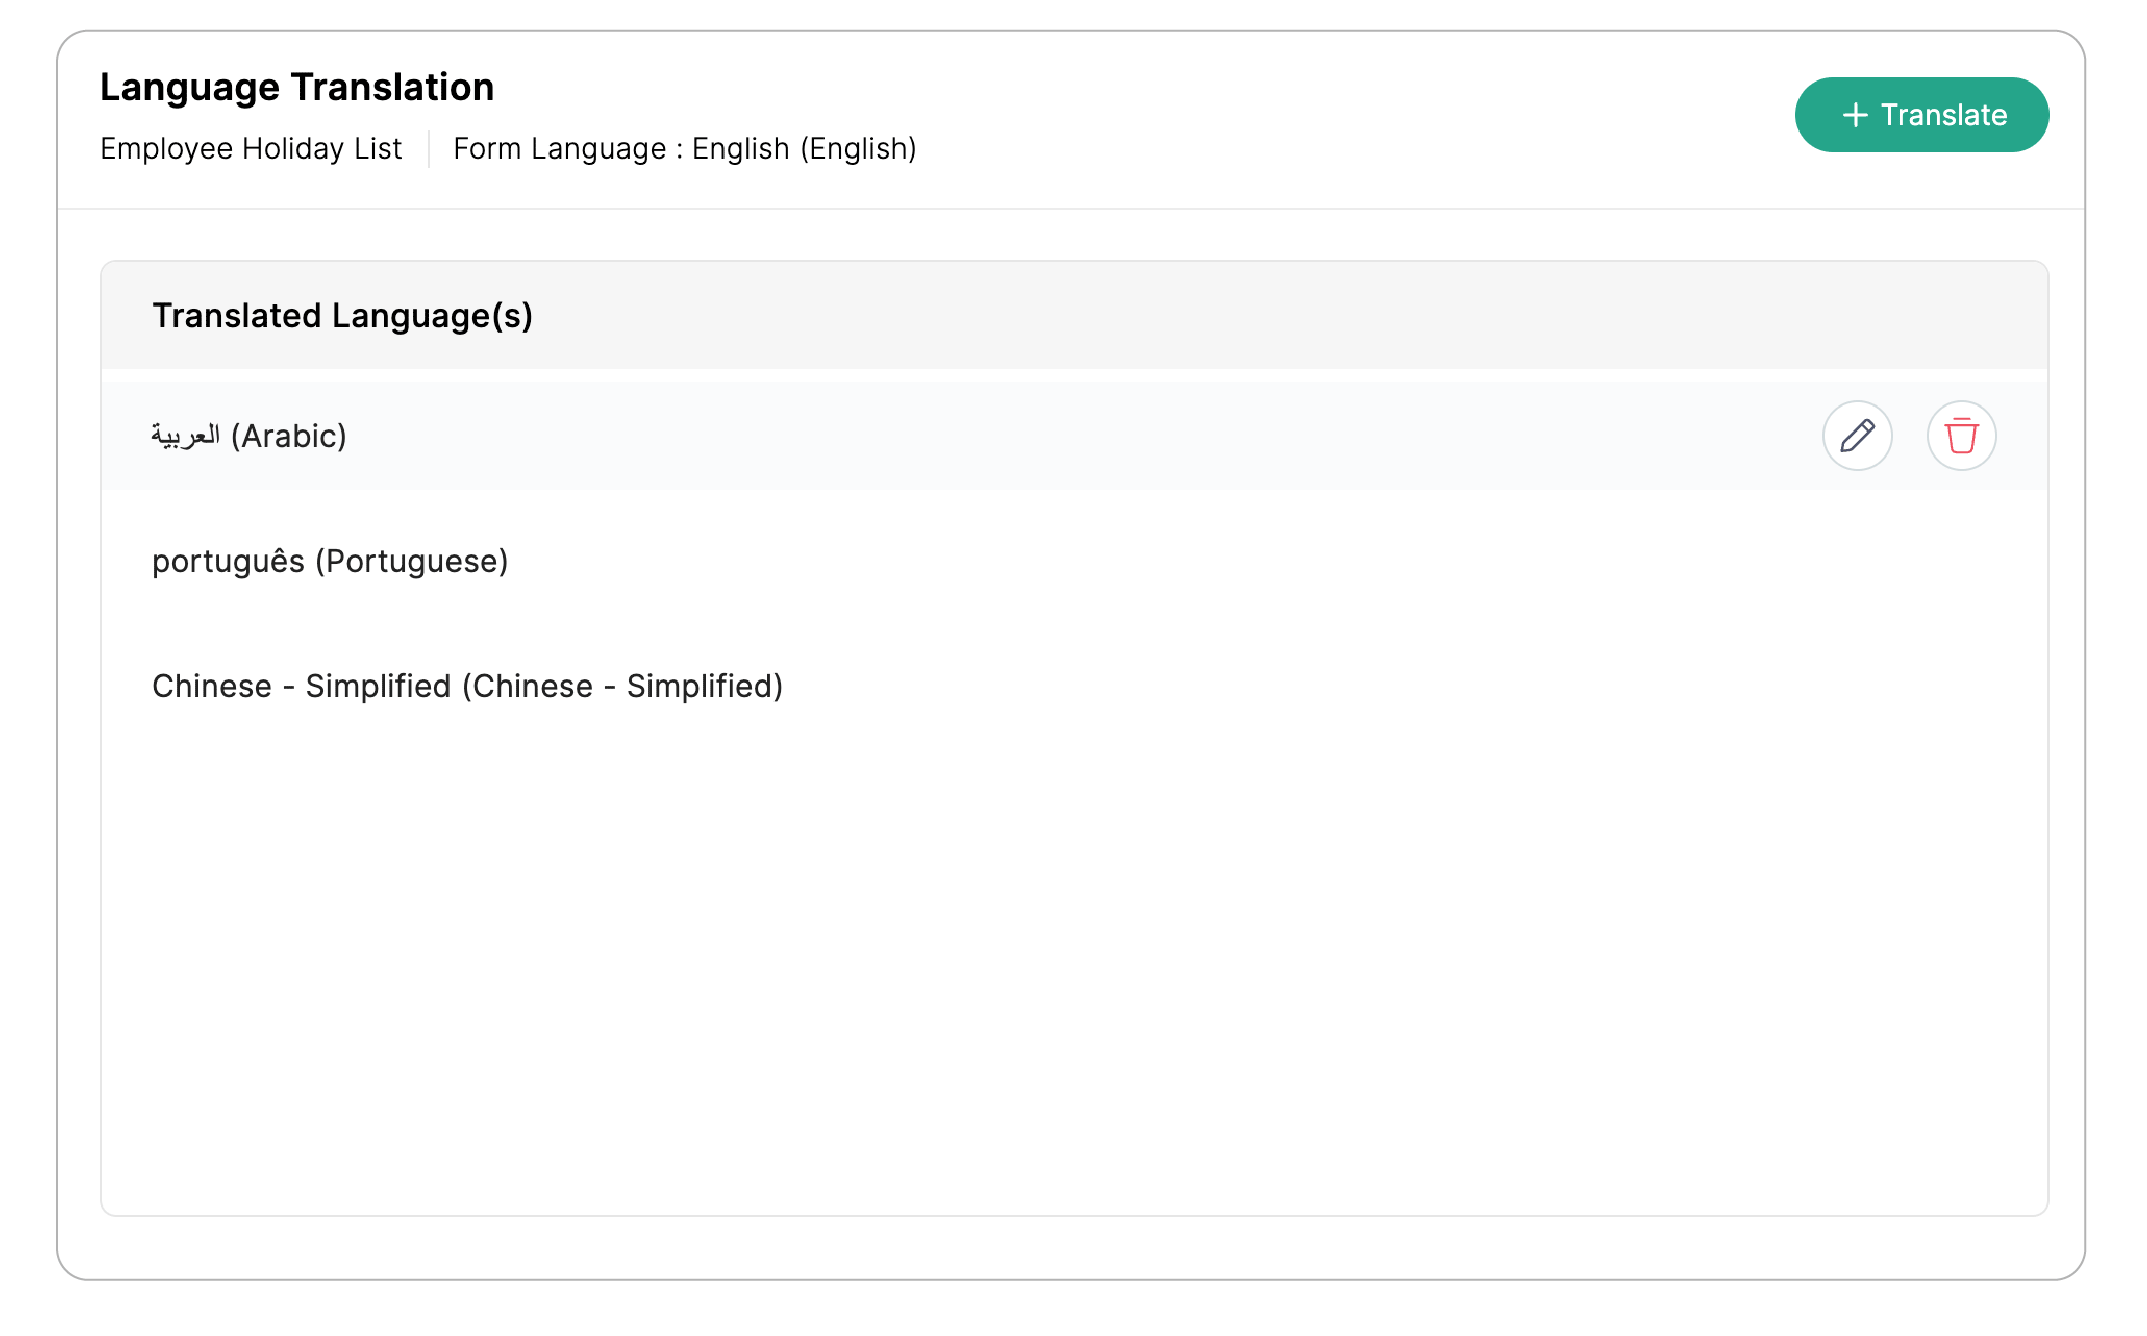Click the Language Translation title
2147x1336 pixels.
point(297,88)
